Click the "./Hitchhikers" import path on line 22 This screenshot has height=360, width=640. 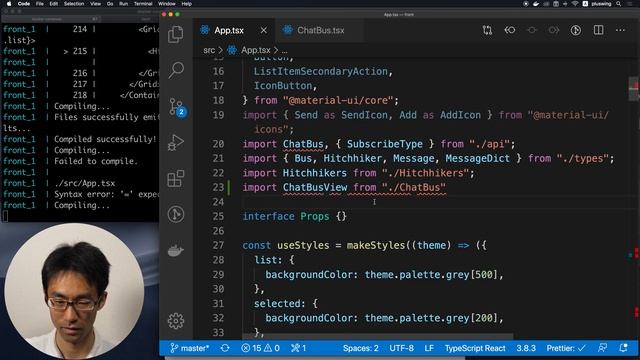[x=425, y=173]
